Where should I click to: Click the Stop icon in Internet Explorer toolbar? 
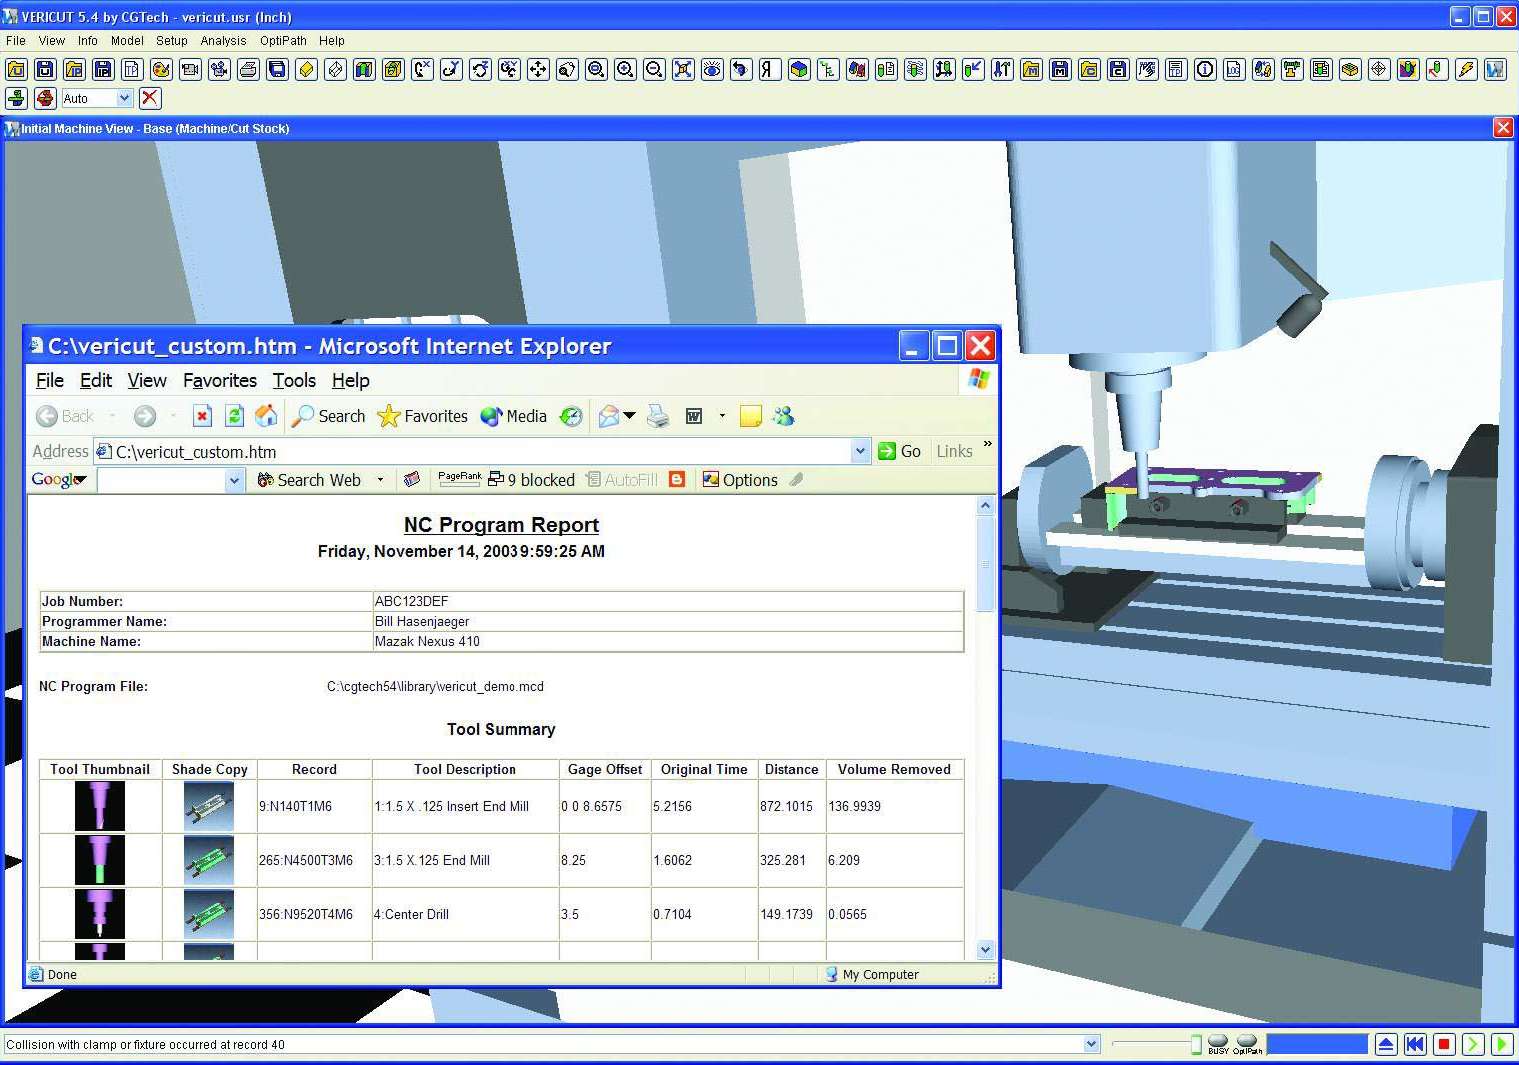202,416
